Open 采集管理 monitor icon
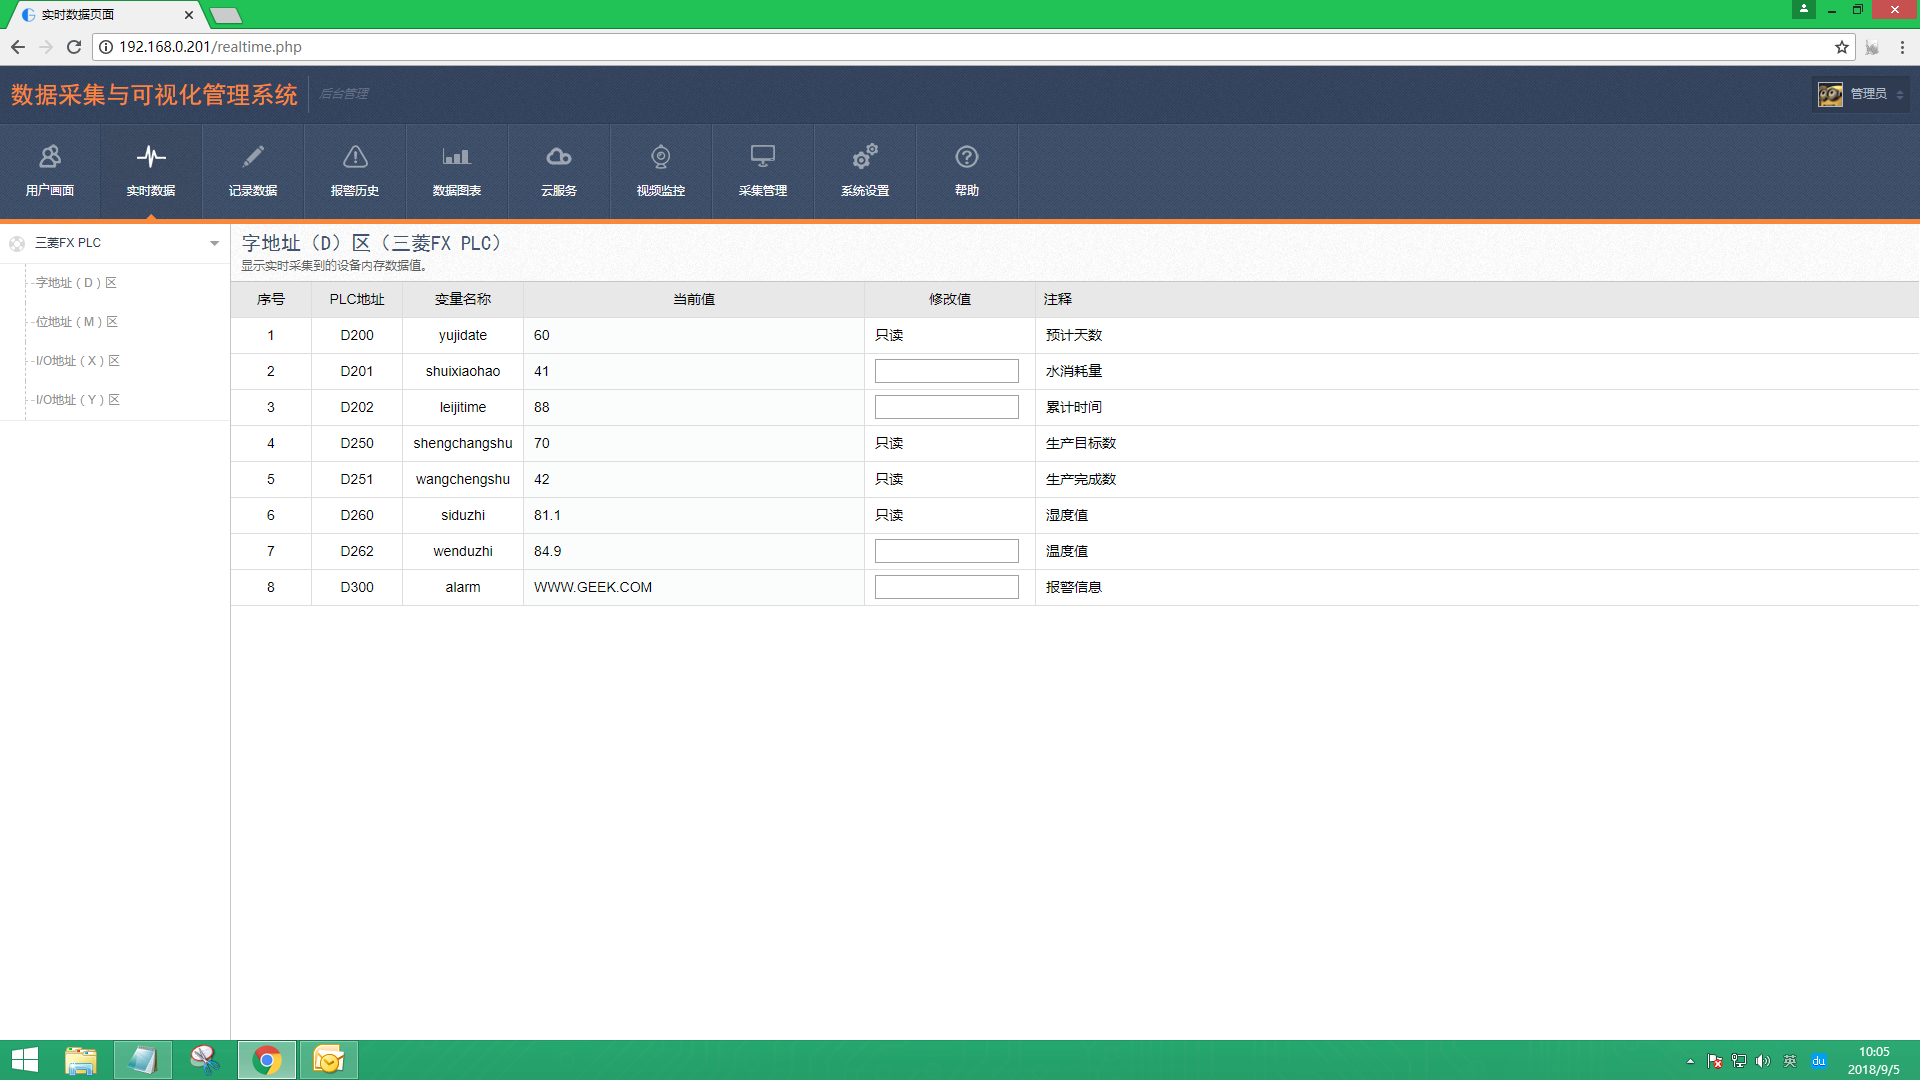The width and height of the screenshot is (1920, 1080). pos(762,157)
